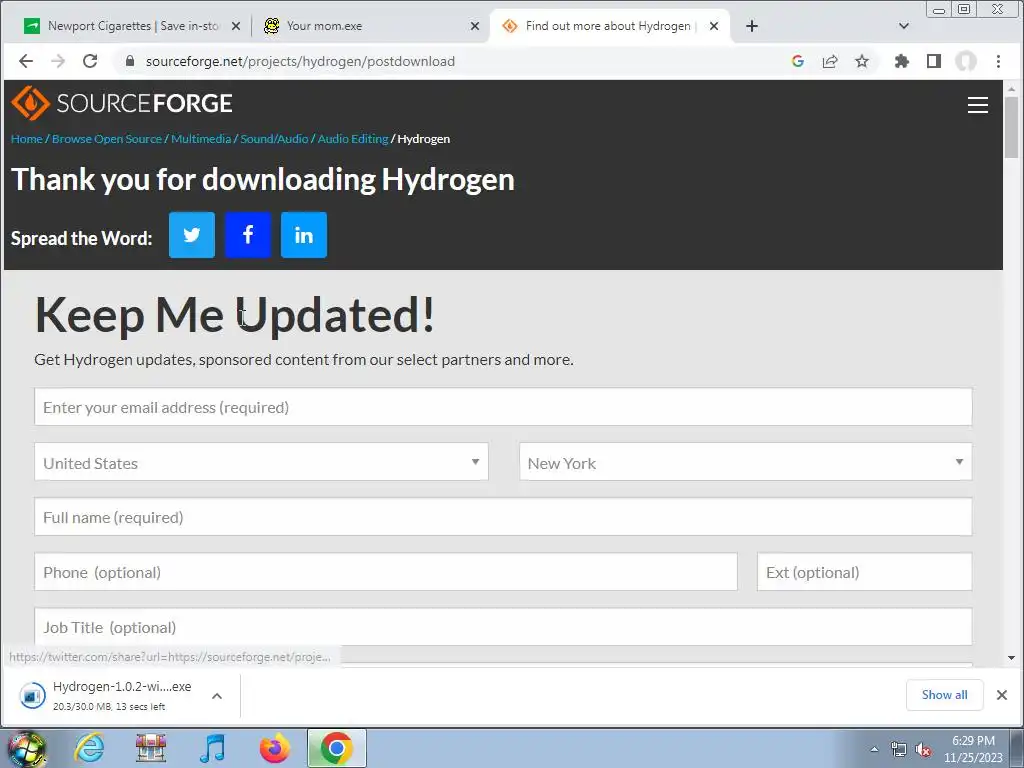The height and width of the screenshot is (768, 1024).
Task: Follow the Home breadcrumb link
Action: pos(27,138)
